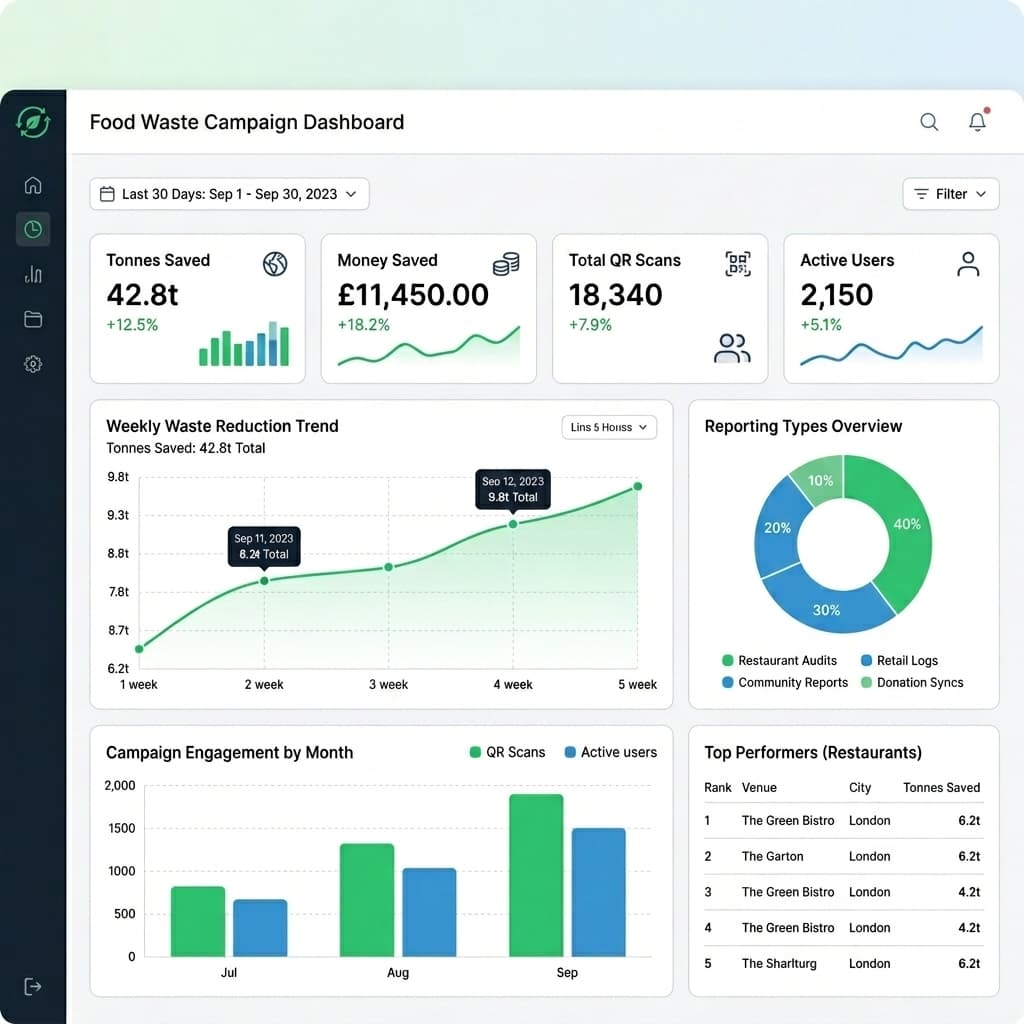Click the two-people icon on QR Scans card

(x=732, y=348)
